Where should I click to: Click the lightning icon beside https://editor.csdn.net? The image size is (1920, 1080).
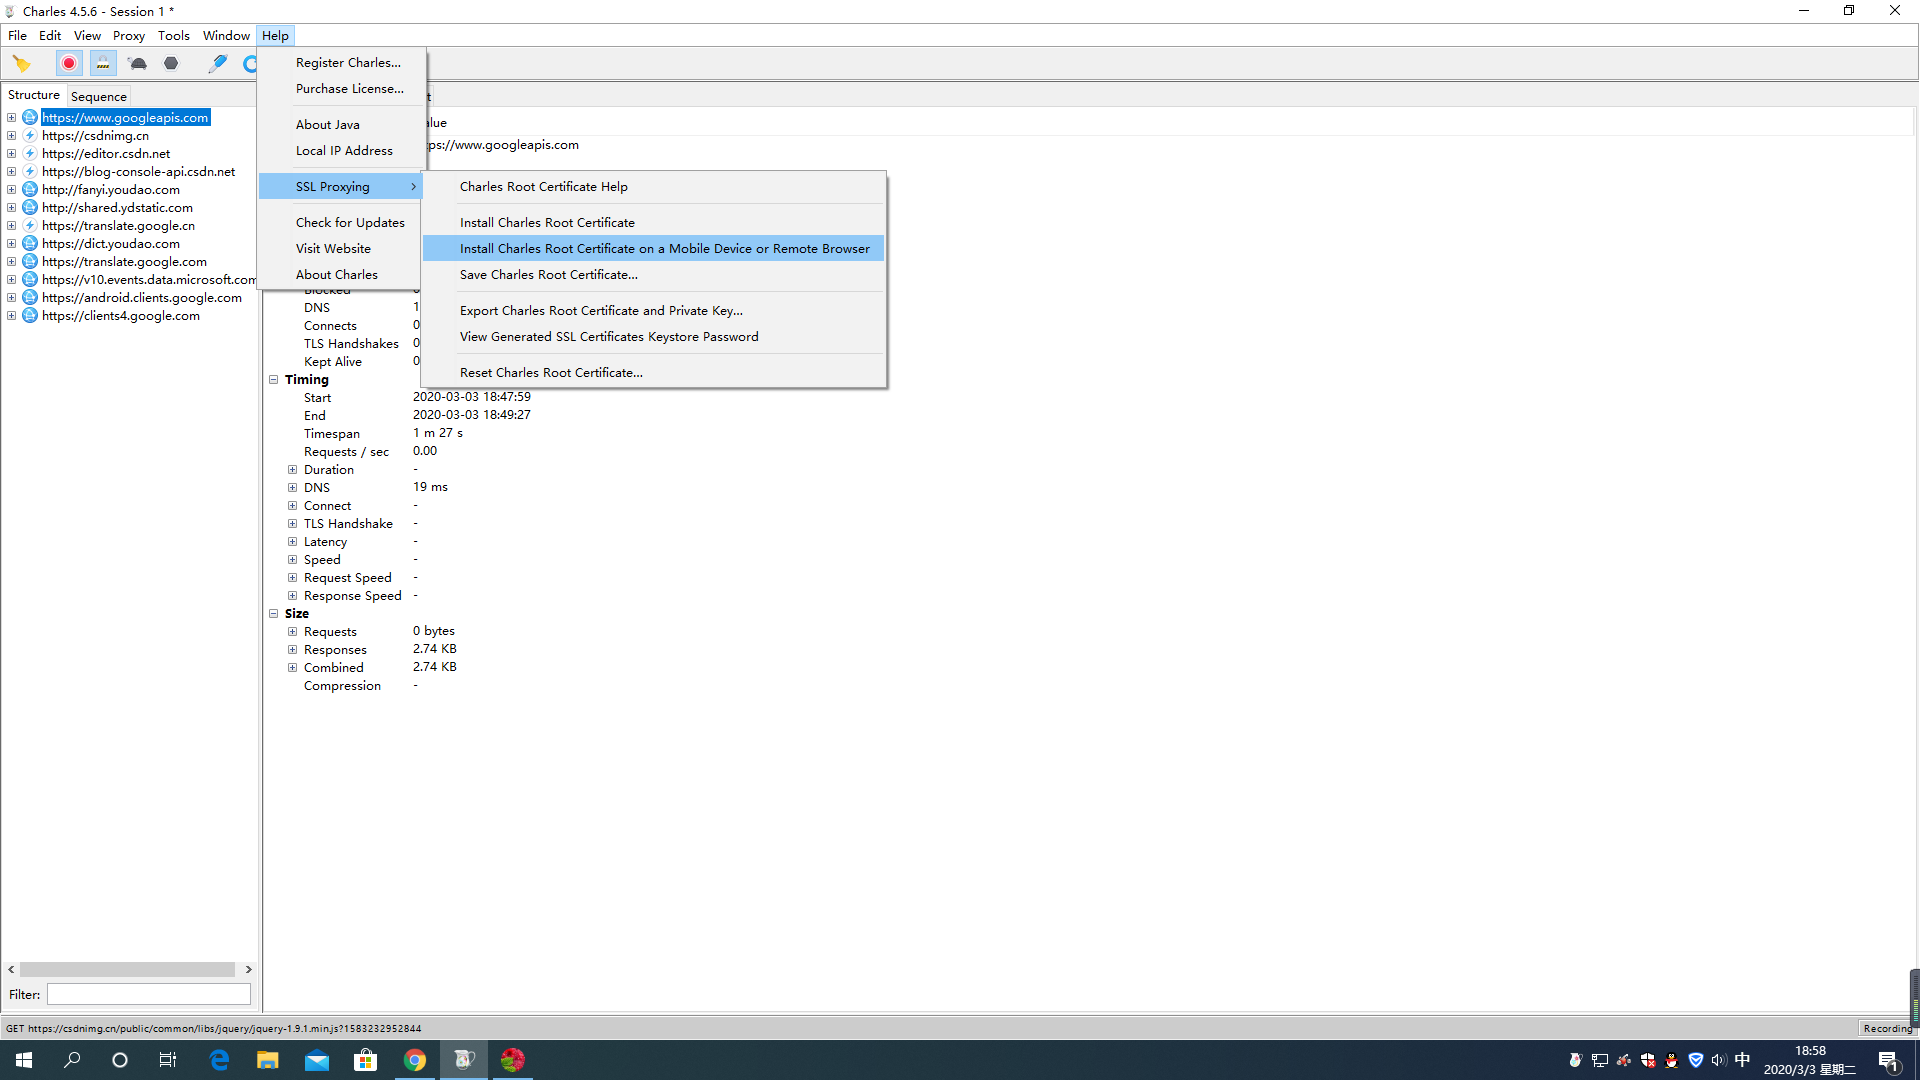click(30, 154)
